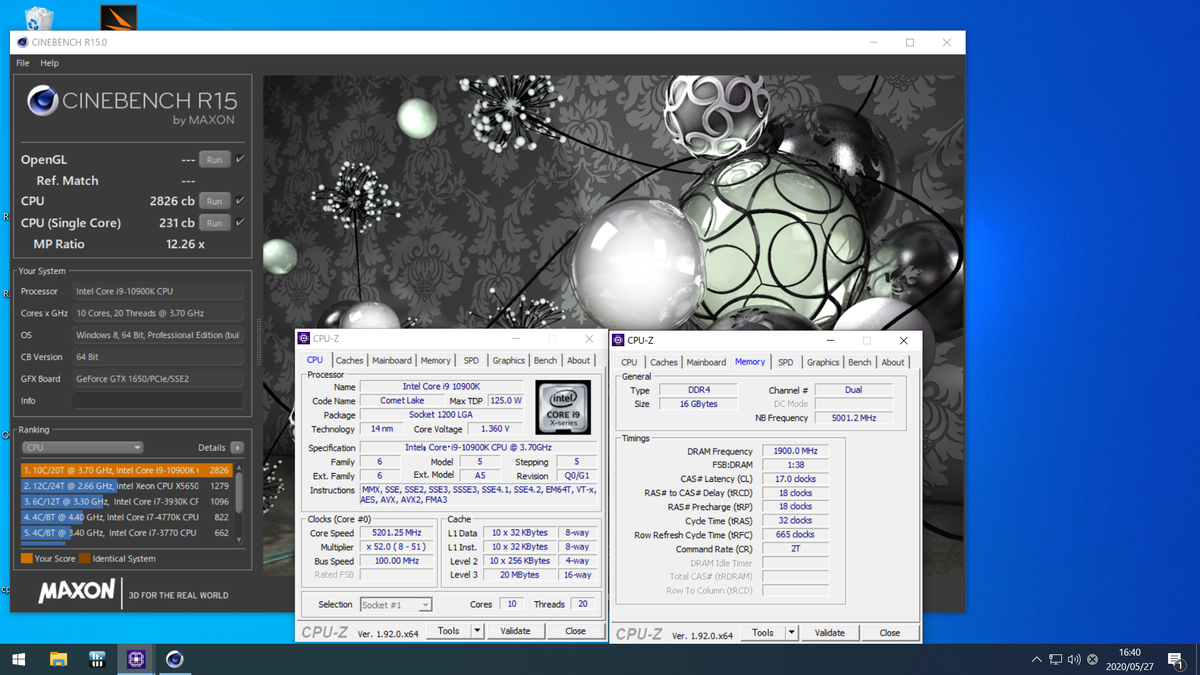Expand Tools dropdown arrow in right CPU-Z
This screenshot has width=1200, height=675.
coord(791,633)
